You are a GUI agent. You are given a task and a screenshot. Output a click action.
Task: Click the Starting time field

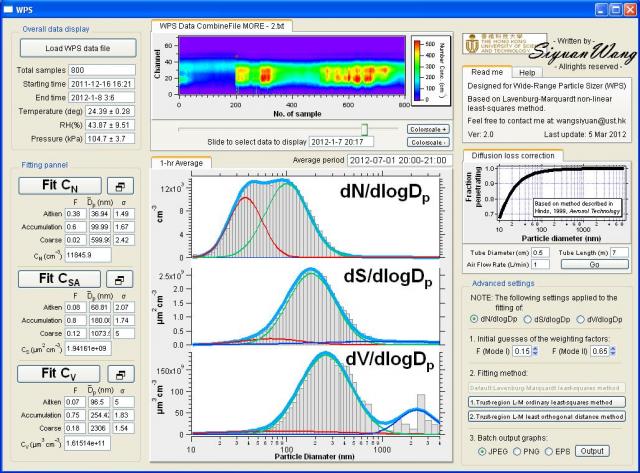102,84
